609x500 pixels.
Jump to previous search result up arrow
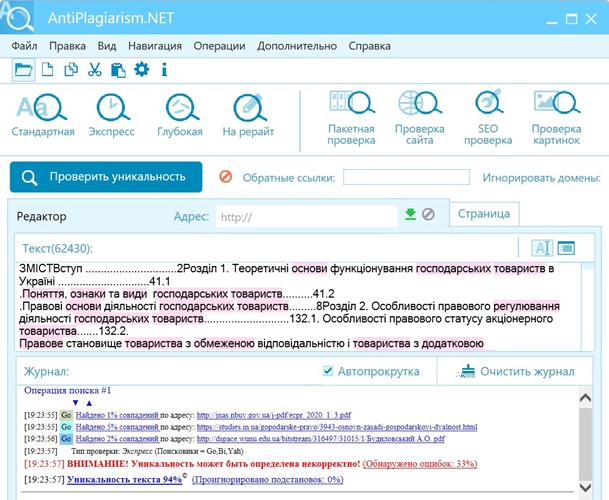(89, 403)
